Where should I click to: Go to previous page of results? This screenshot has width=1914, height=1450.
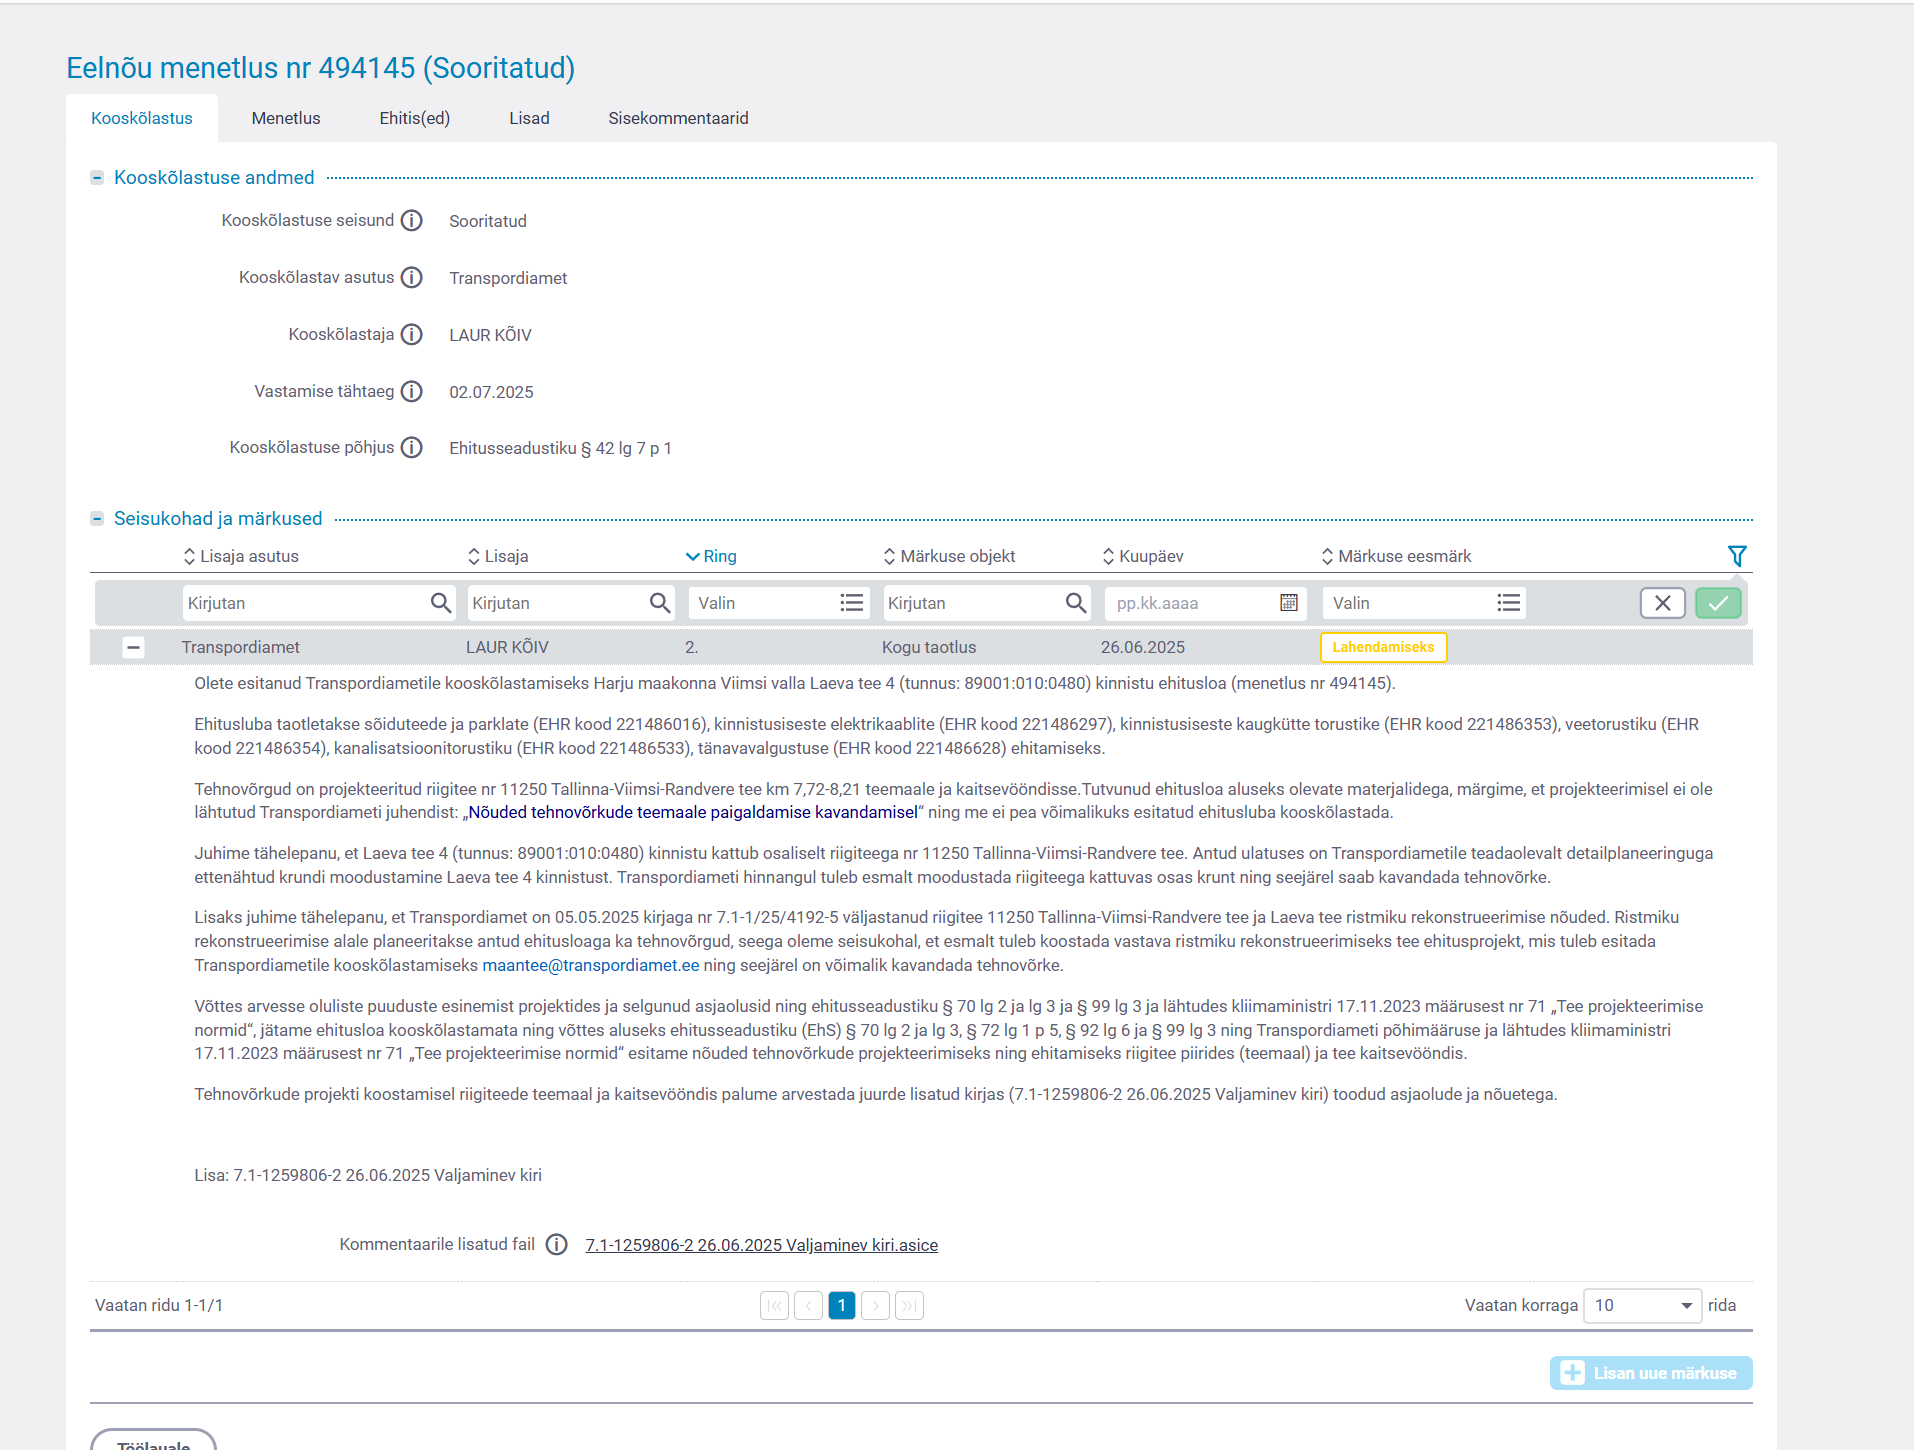pyautogui.click(x=809, y=1305)
